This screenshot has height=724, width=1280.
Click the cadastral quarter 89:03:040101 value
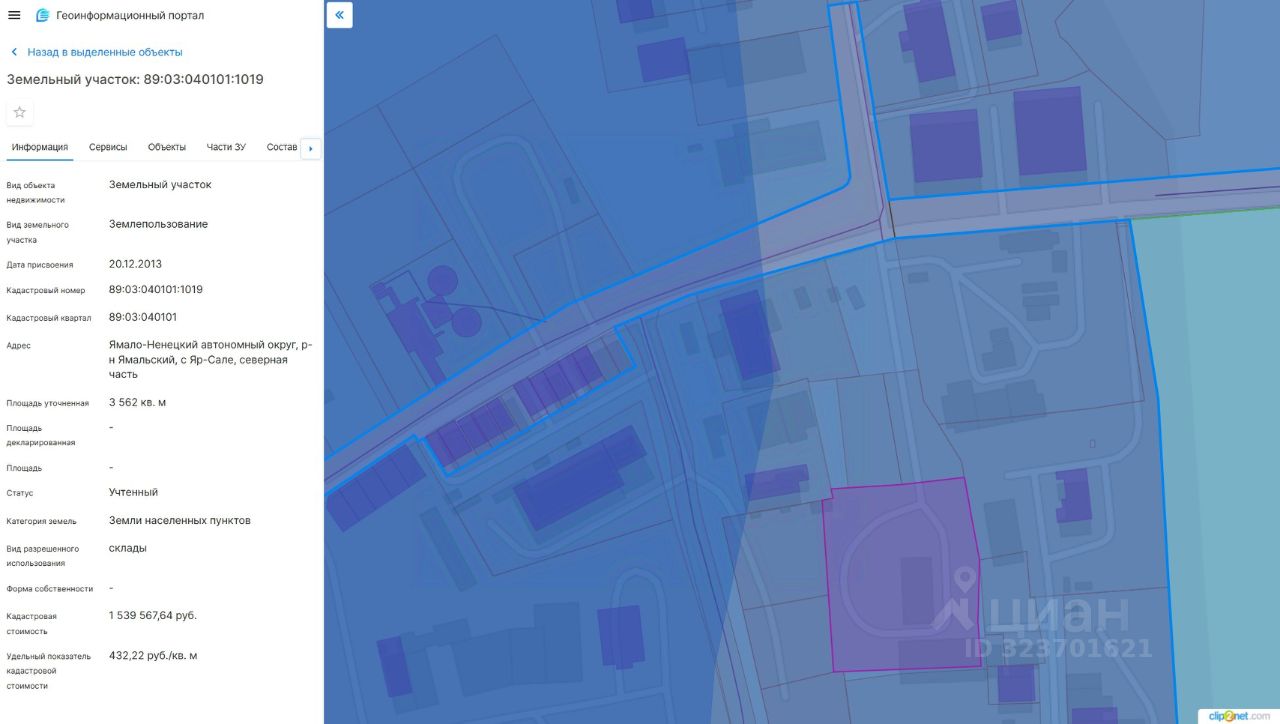(143, 317)
